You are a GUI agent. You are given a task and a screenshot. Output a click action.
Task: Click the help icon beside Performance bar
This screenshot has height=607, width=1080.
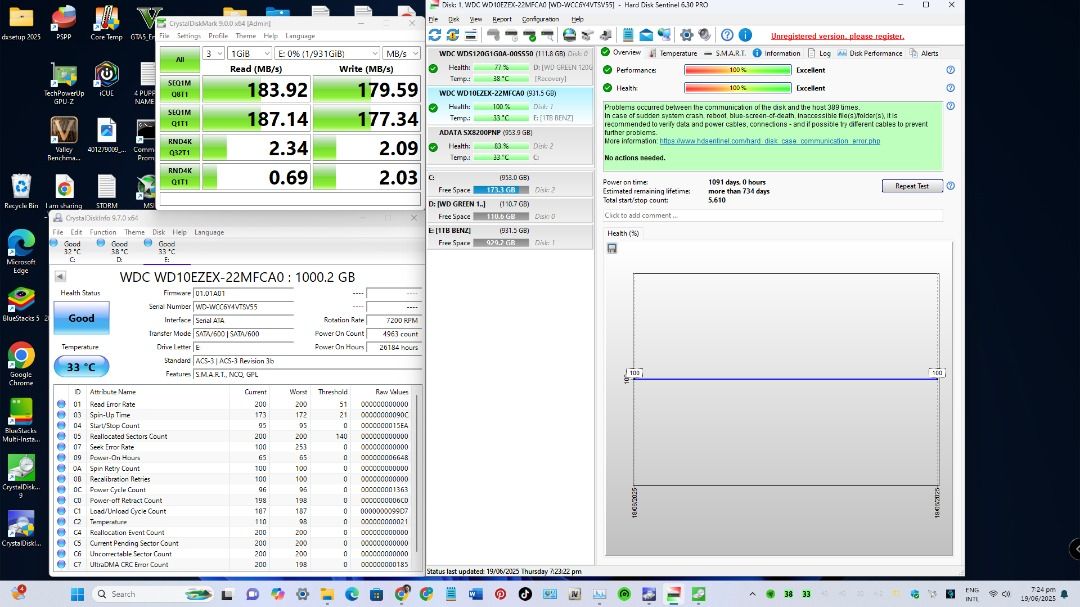pyautogui.click(x=951, y=70)
